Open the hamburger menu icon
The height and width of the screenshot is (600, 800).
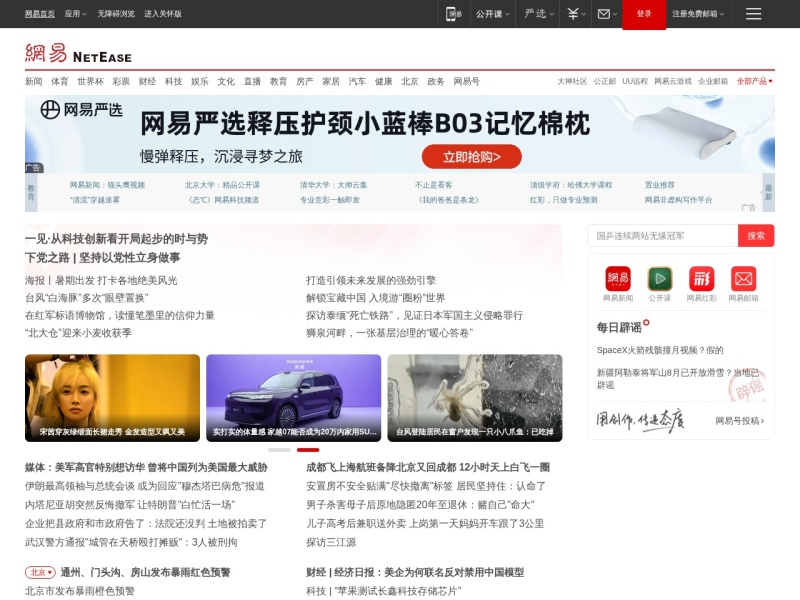click(753, 14)
